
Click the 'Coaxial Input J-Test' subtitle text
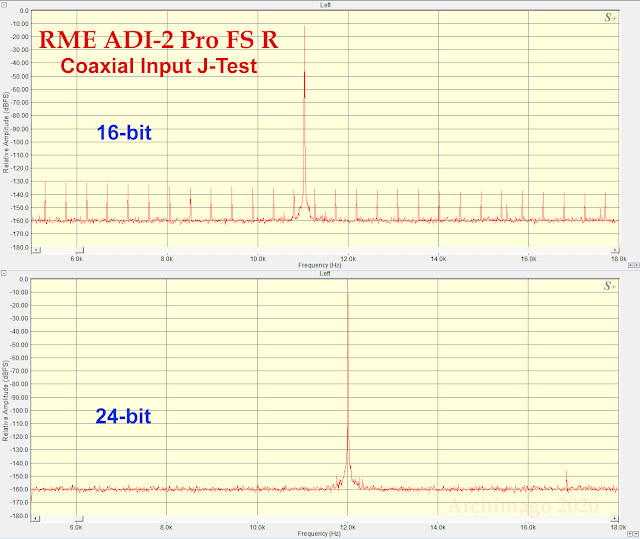click(159, 66)
